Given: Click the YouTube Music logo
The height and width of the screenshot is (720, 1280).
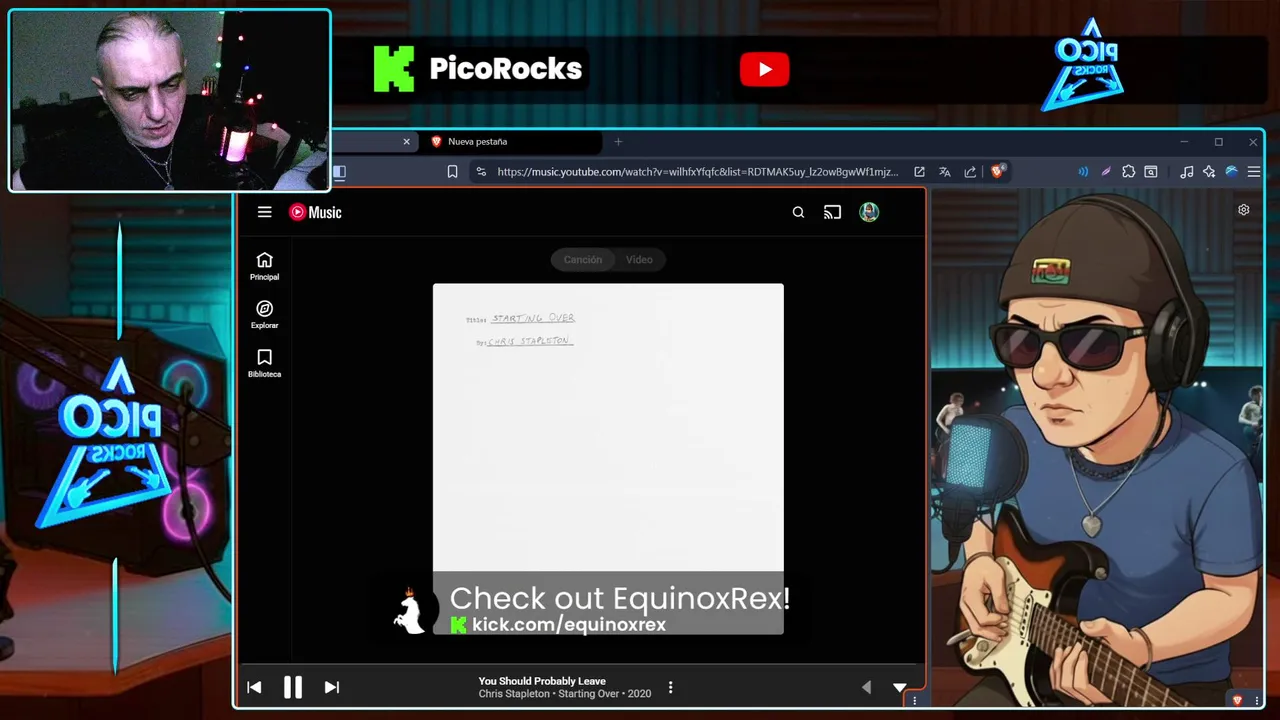Looking at the screenshot, I should [315, 212].
